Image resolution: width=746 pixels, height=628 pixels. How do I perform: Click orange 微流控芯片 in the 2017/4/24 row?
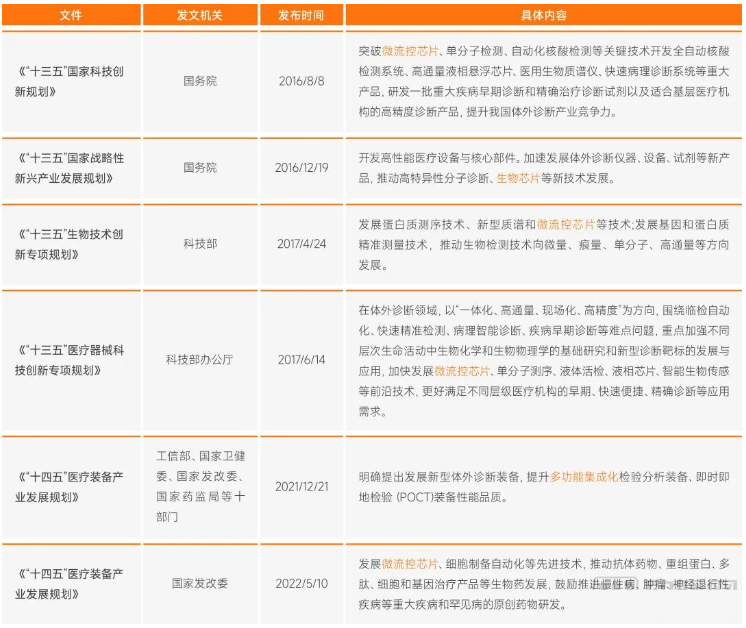click(x=565, y=225)
